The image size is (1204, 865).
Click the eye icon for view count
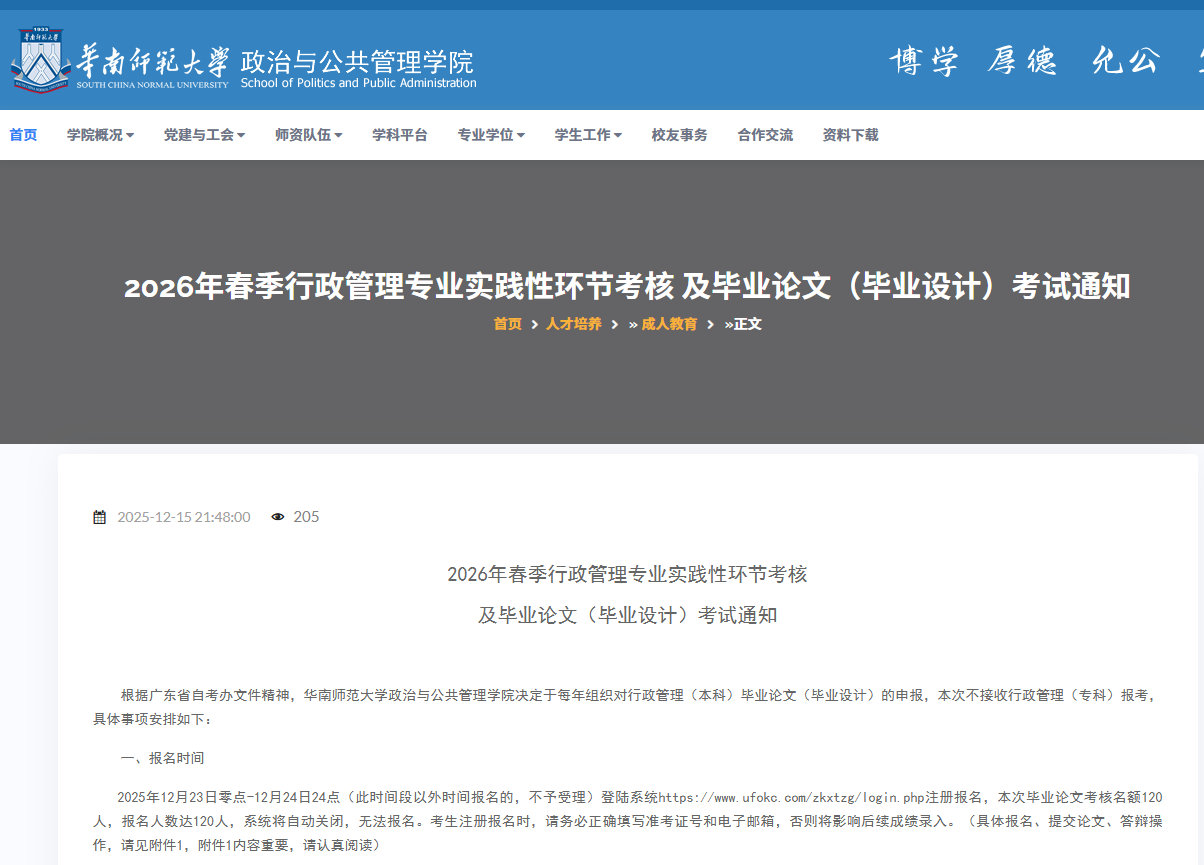[x=278, y=517]
